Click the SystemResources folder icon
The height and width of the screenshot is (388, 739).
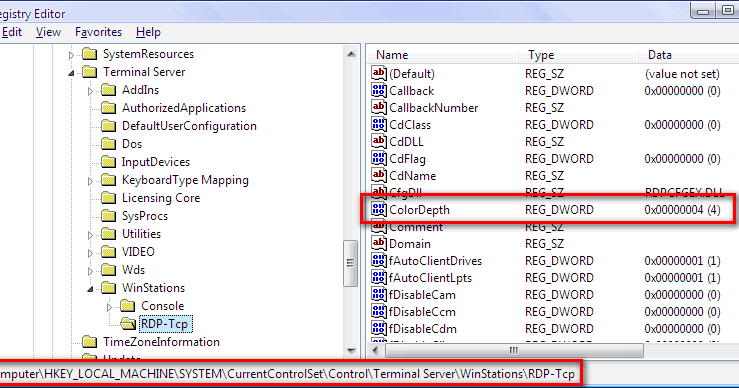(x=90, y=54)
